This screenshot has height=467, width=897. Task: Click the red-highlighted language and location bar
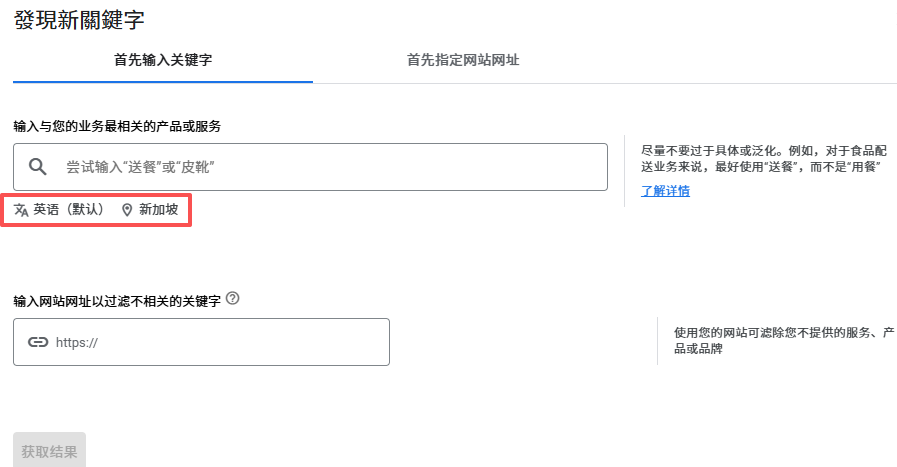click(97, 210)
